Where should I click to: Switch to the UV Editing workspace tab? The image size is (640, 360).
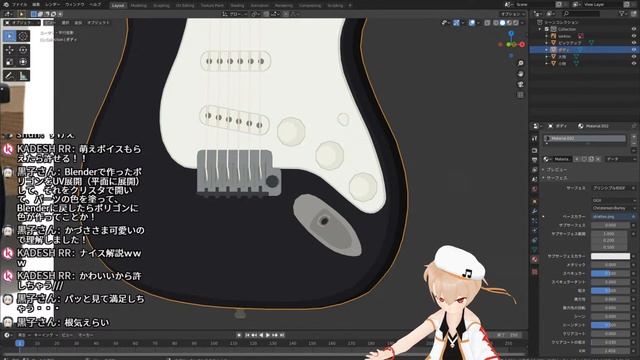click(x=185, y=6)
